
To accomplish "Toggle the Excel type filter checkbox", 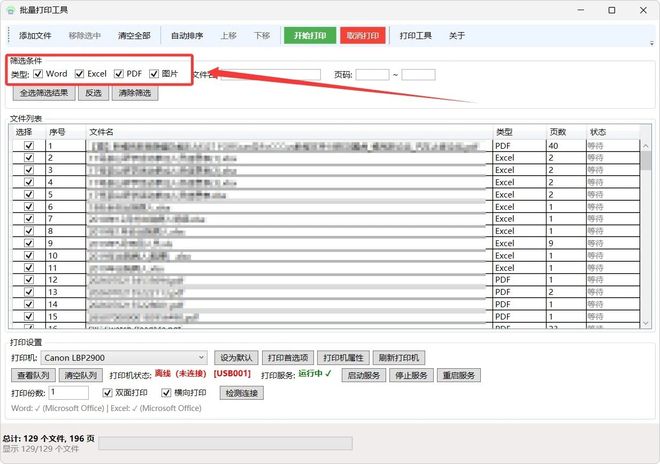I will click(80, 74).
